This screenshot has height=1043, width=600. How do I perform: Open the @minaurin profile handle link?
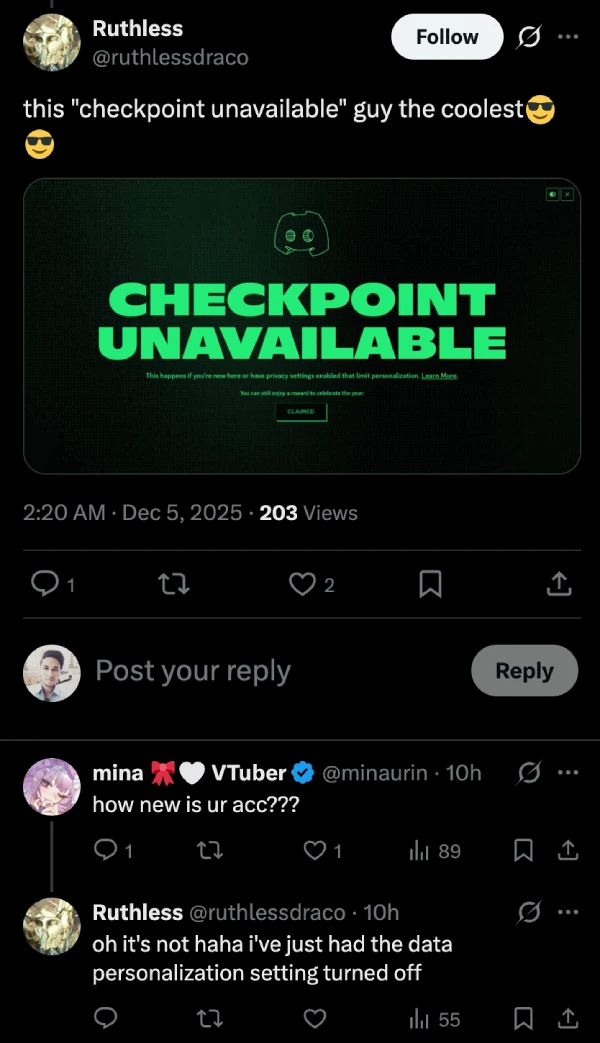[375, 773]
